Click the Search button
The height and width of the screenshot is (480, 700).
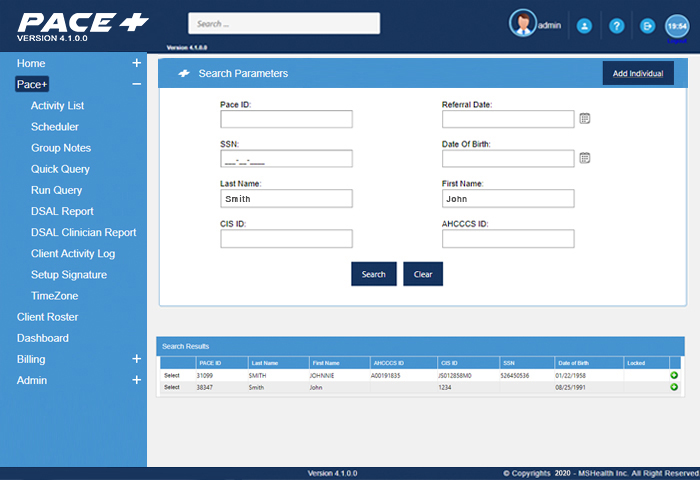pos(374,274)
